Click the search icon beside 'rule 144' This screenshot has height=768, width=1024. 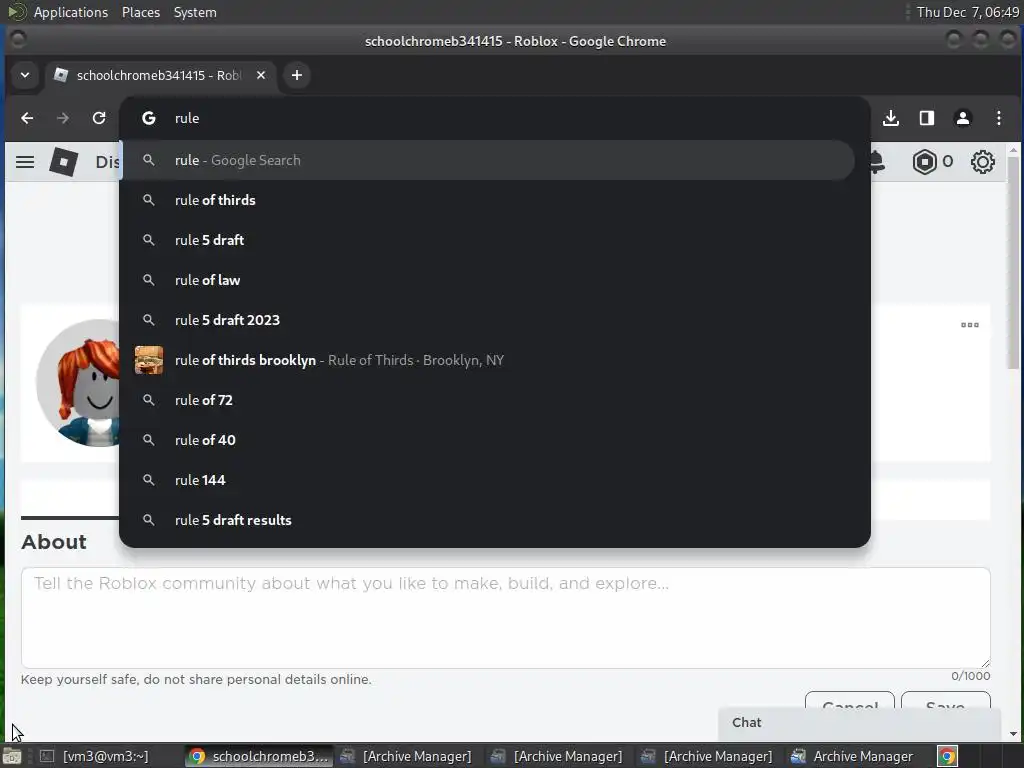(x=149, y=480)
